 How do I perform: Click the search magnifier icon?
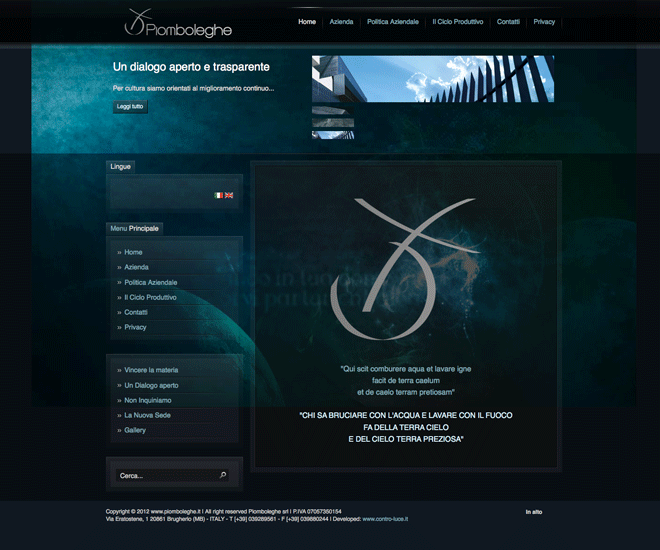[x=223, y=475]
